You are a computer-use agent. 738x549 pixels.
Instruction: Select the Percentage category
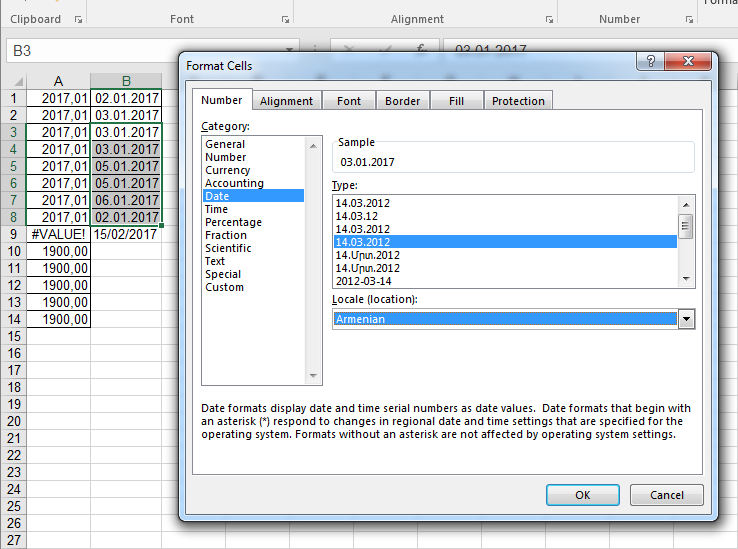coord(253,222)
